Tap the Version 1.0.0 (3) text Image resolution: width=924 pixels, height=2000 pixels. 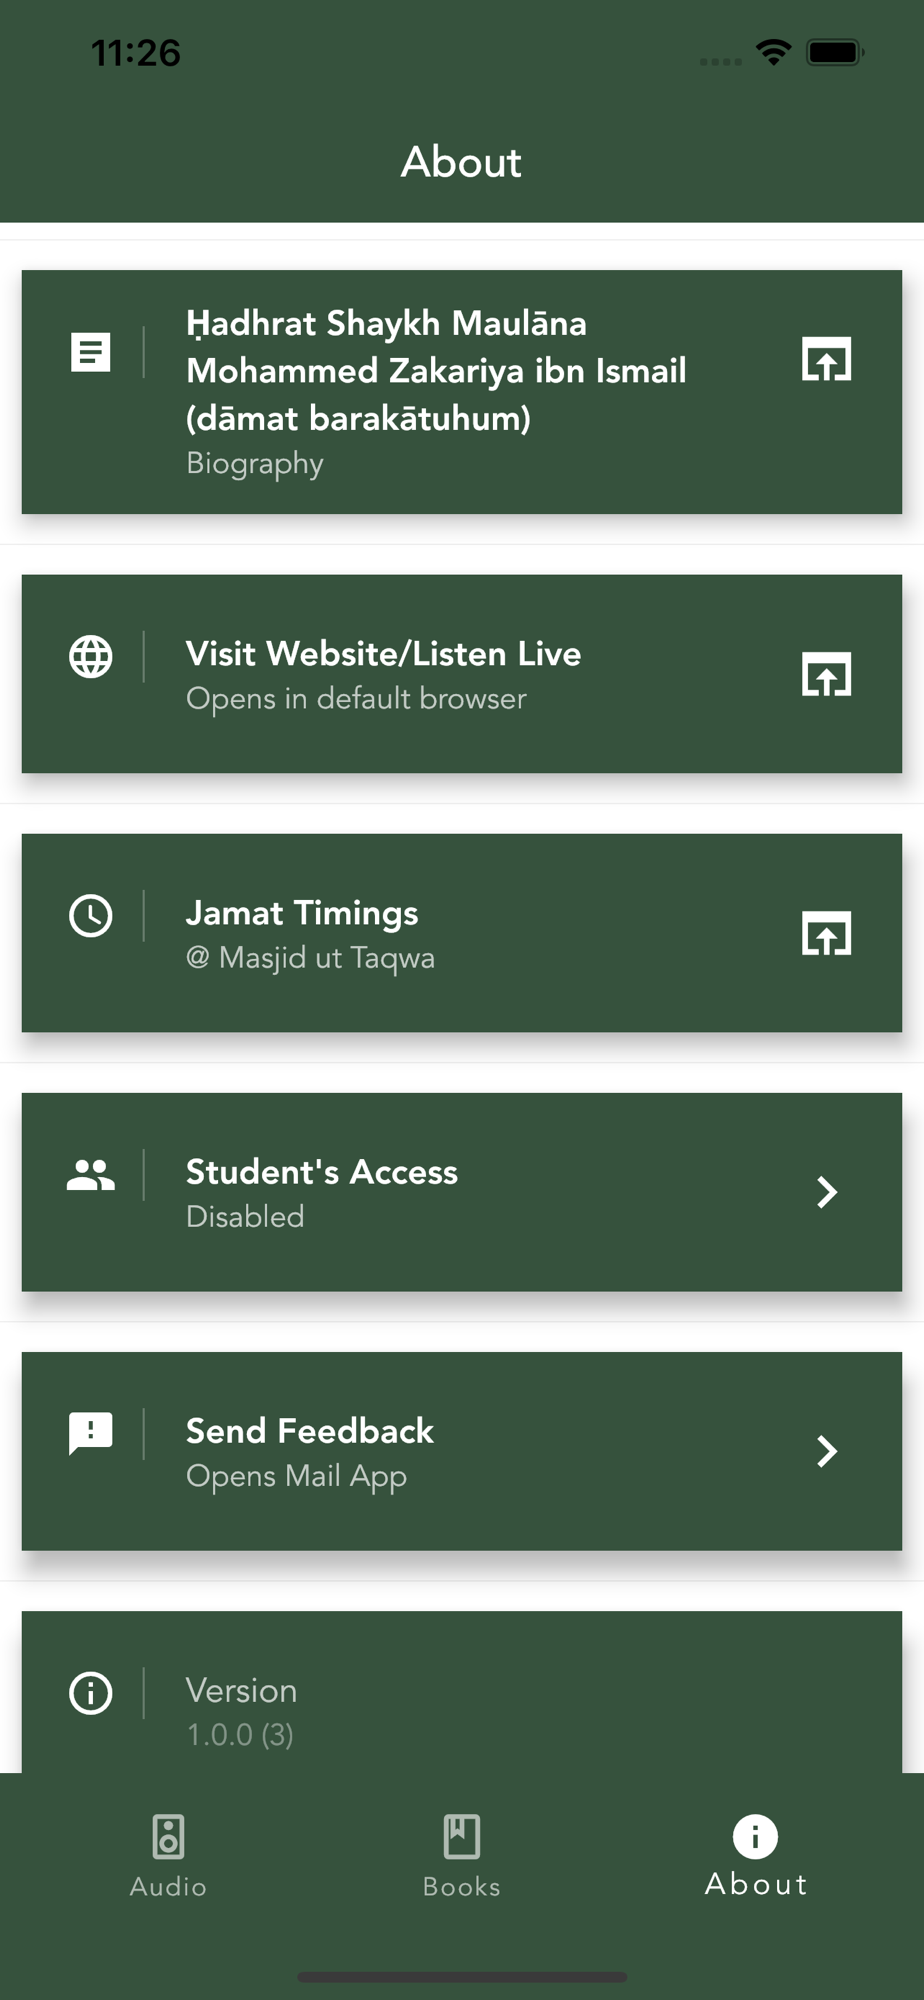pos(241,1711)
